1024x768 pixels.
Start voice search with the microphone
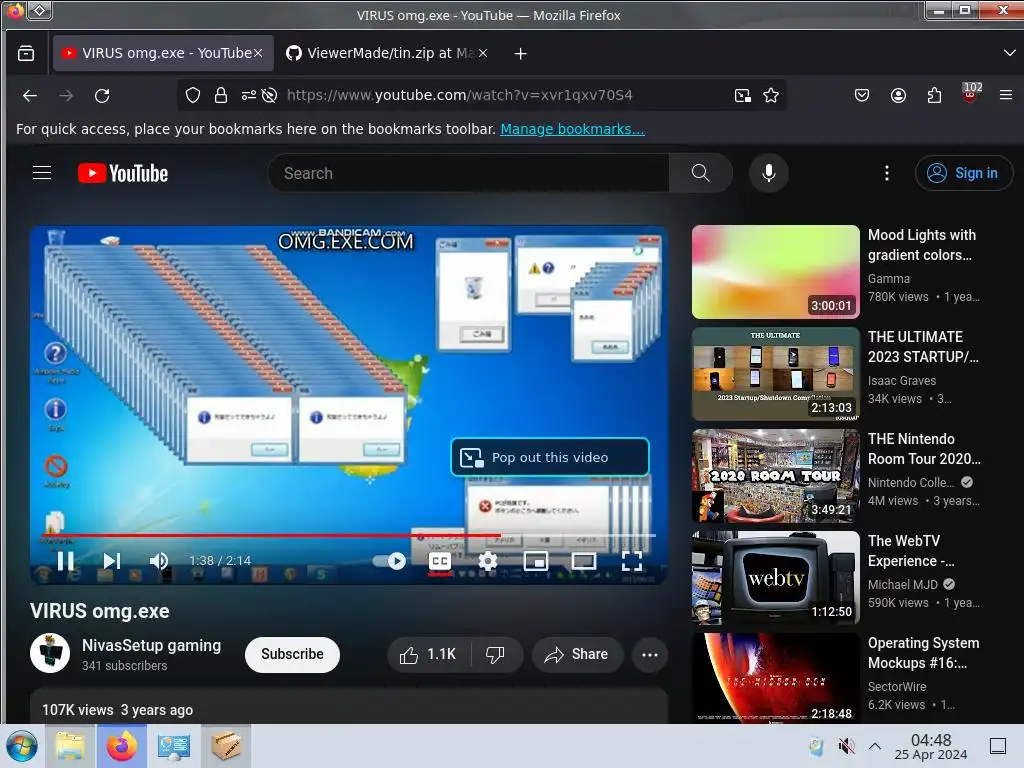tap(769, 173)
